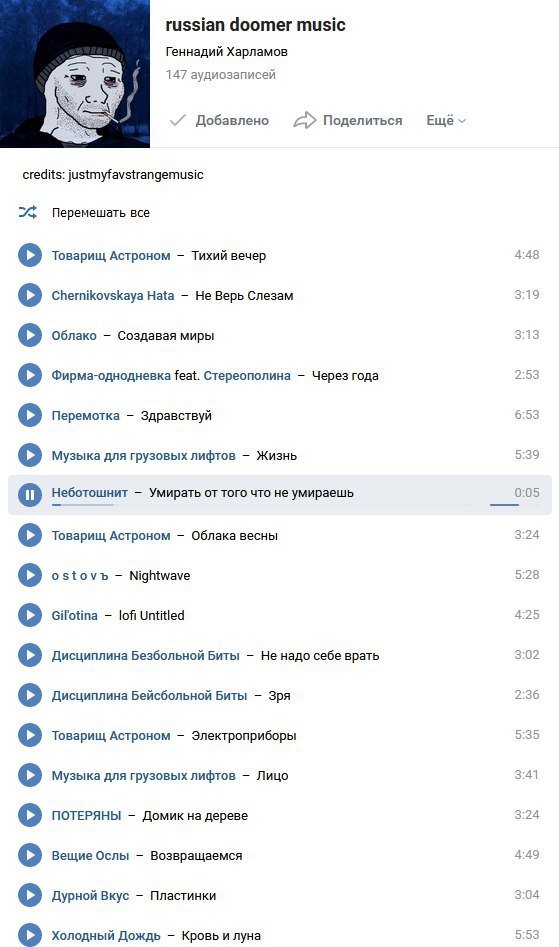Select the Перемешать все label
Screen dimensions: 559x947
(x=101, y=213)
